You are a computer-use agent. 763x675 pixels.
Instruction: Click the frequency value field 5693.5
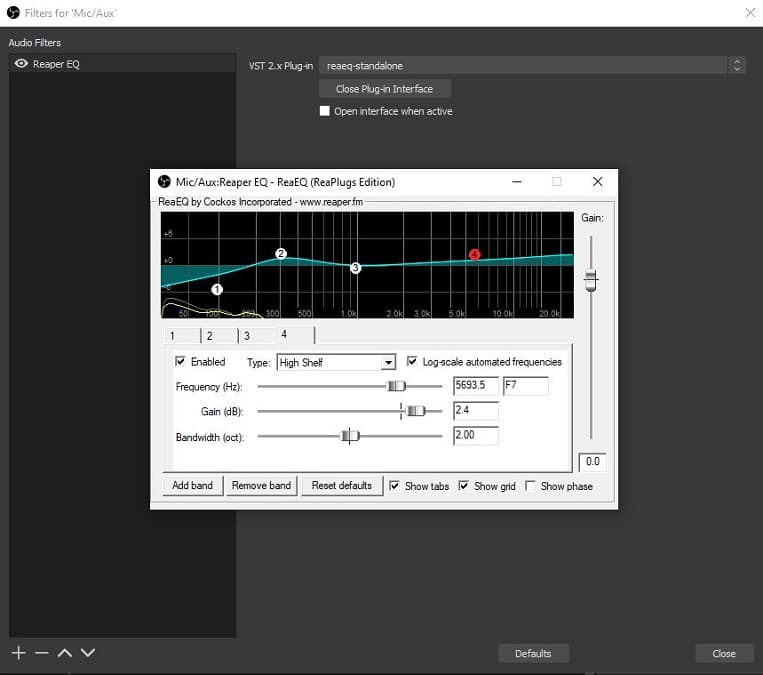pyautogui.click(x=475, y=385)
